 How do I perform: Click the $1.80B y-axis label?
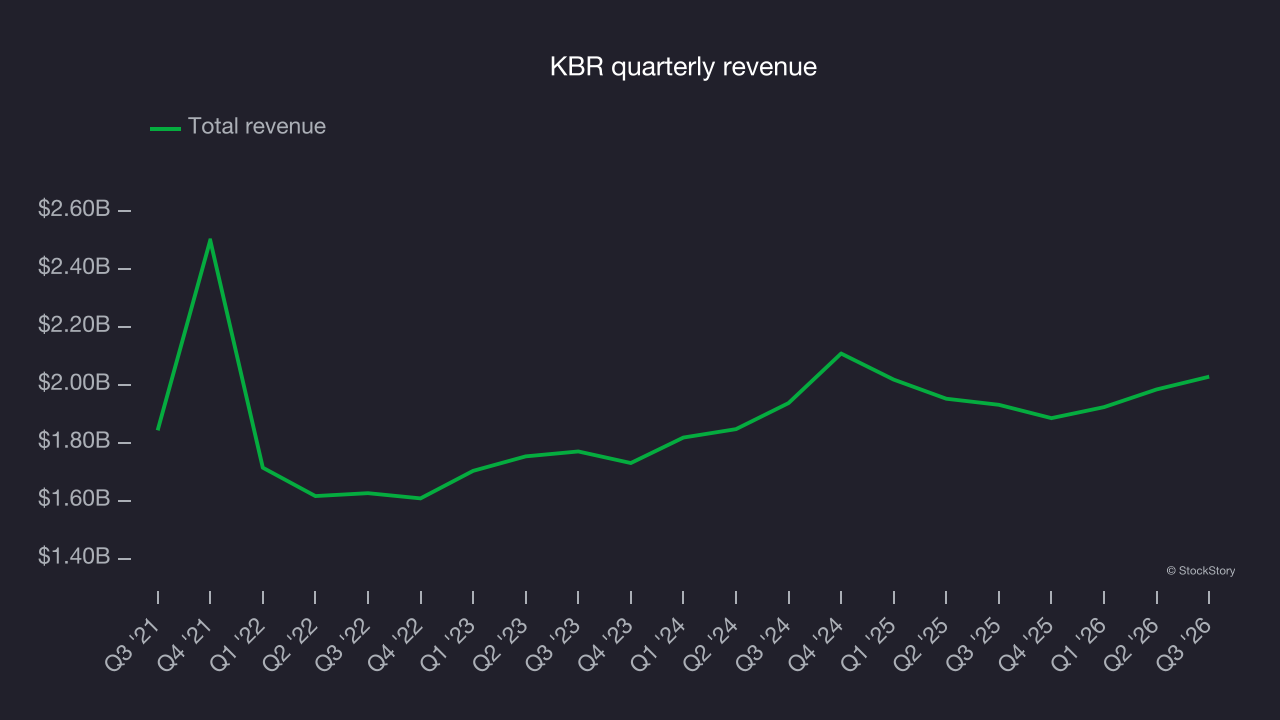74,441
